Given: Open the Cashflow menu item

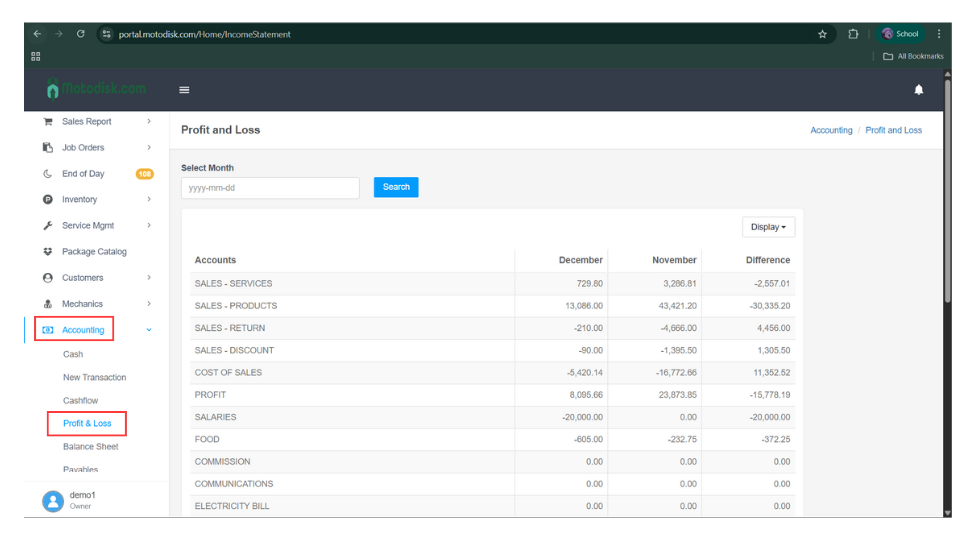Looking at the screenshot, I should pyautogui.click(x=80, y=401).
